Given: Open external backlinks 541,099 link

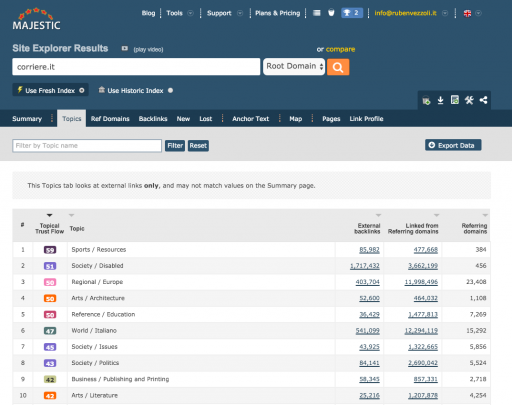Looking at the screenshot, I should 368,331.
